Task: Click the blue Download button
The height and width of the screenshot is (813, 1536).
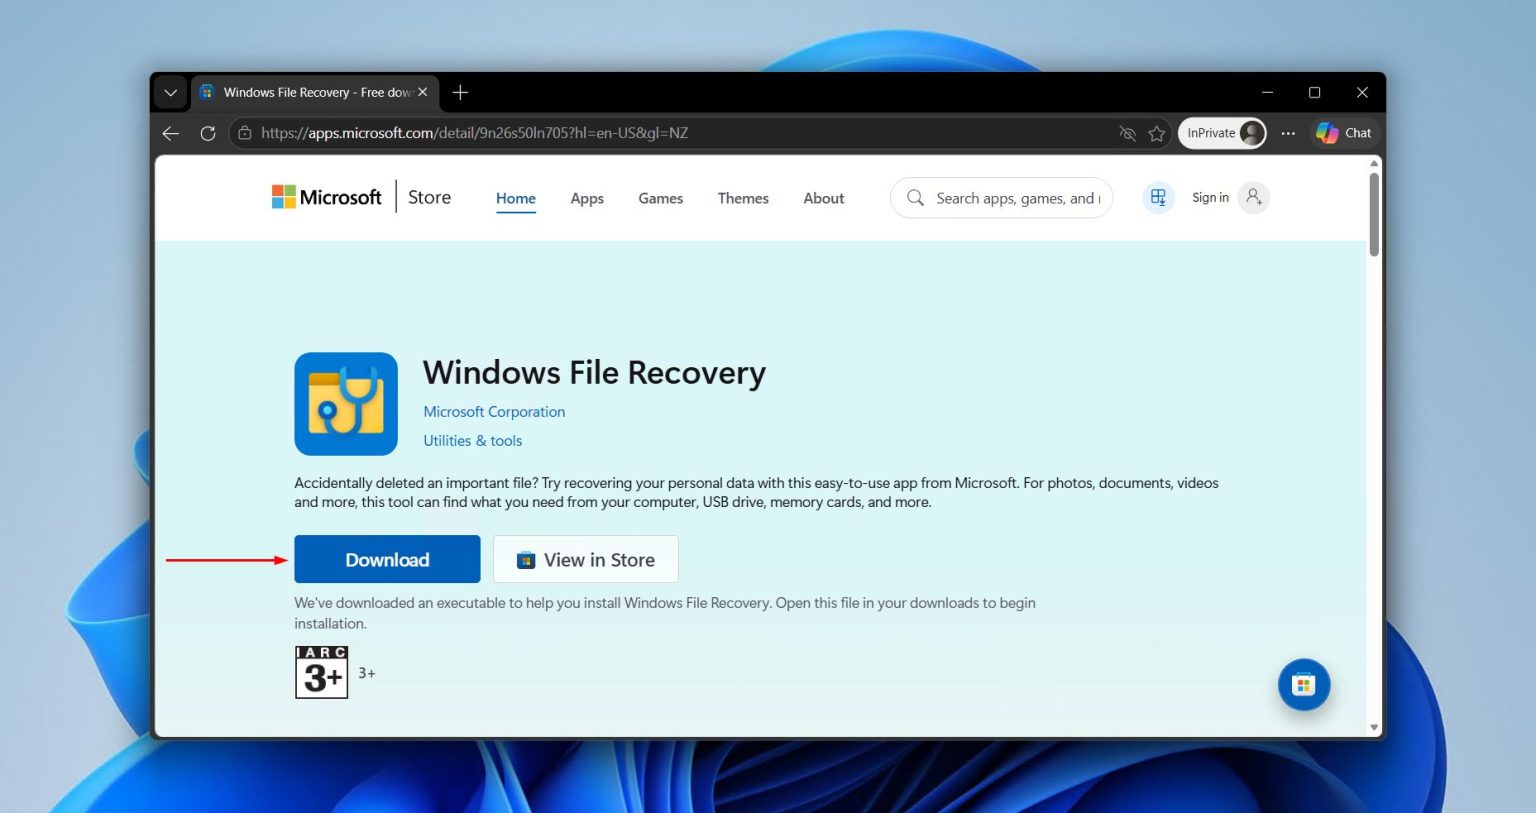Action: [387, 559]
